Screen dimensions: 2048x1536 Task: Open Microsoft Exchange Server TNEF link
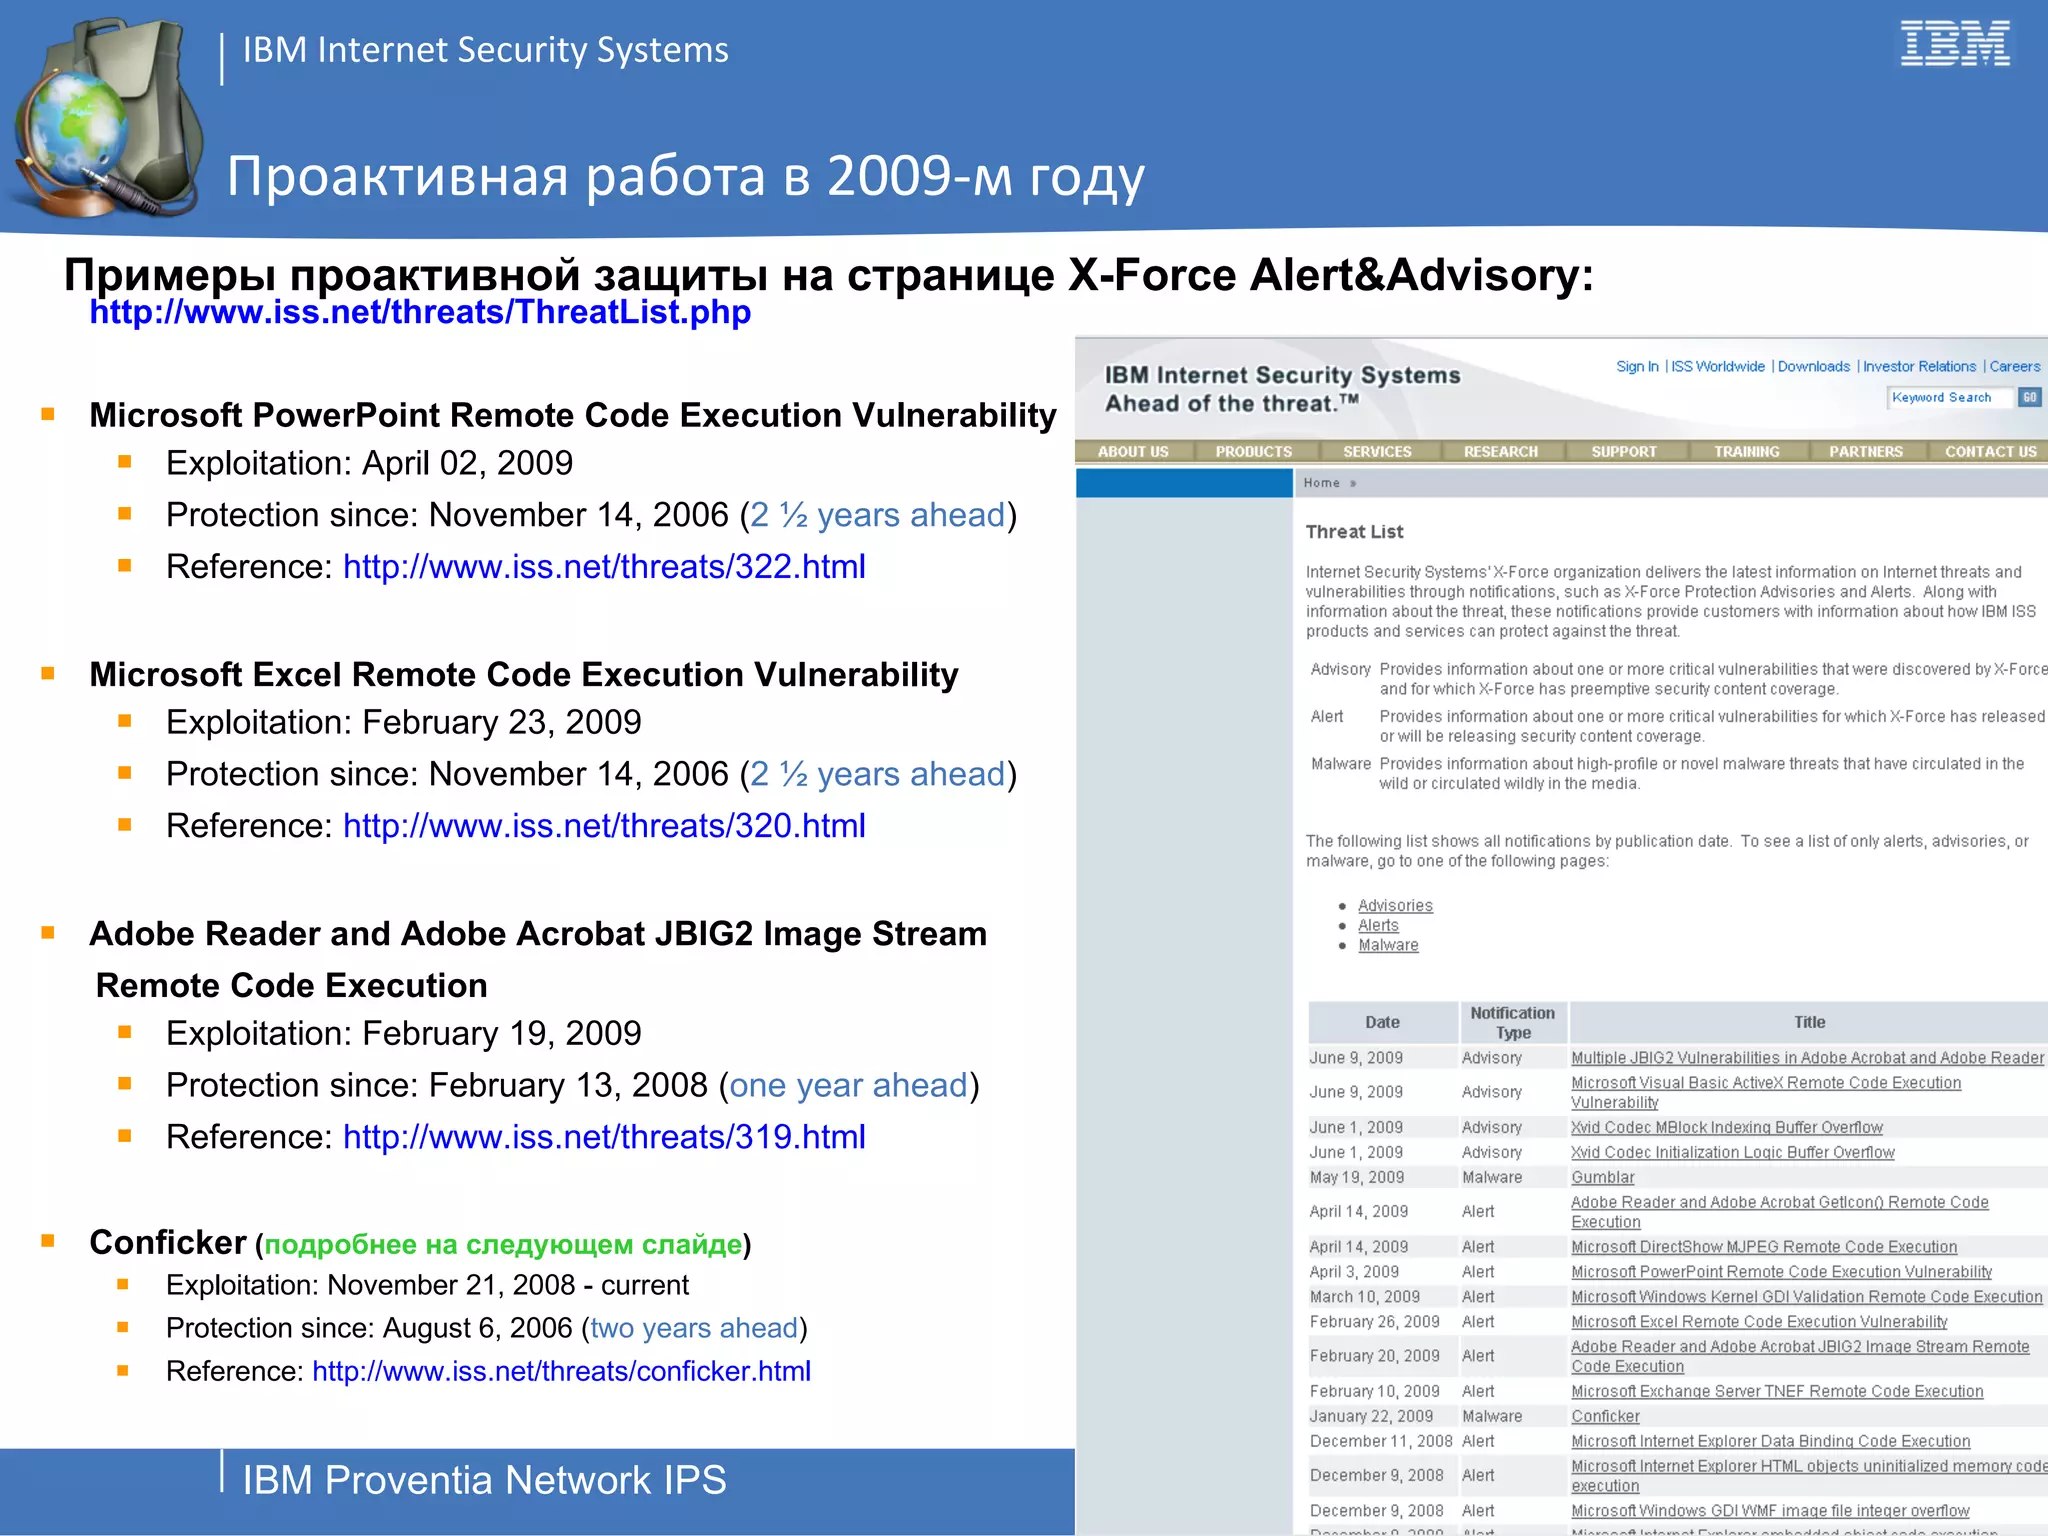coord(1777,1392)
